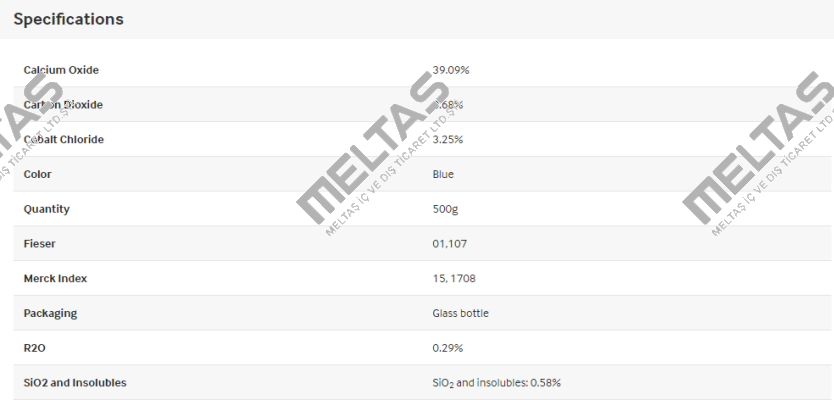This screenshot has width=834, height=400.
Task: Select the Fieser row label
Action: coord(39,244)
